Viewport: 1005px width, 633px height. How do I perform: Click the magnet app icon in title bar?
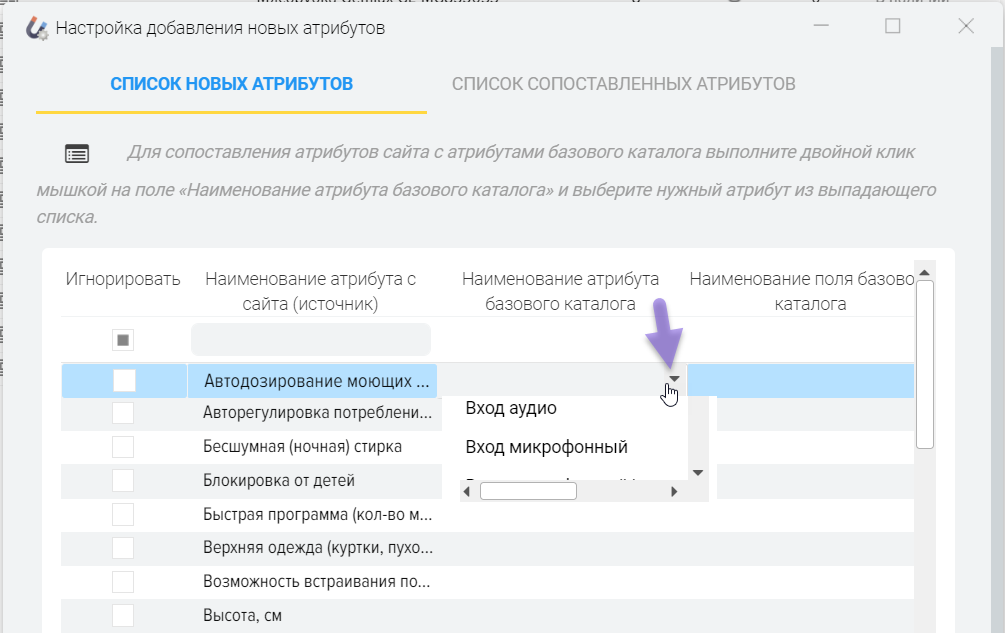(37, 28)
